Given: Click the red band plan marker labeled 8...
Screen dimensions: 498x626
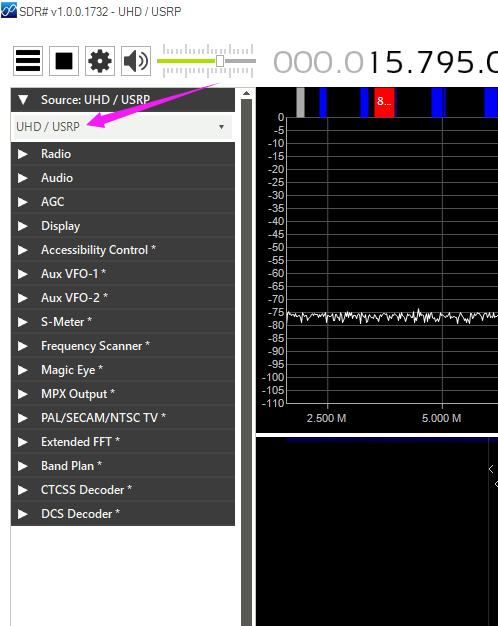Looking at the screenshot, I should coord(384,102).
